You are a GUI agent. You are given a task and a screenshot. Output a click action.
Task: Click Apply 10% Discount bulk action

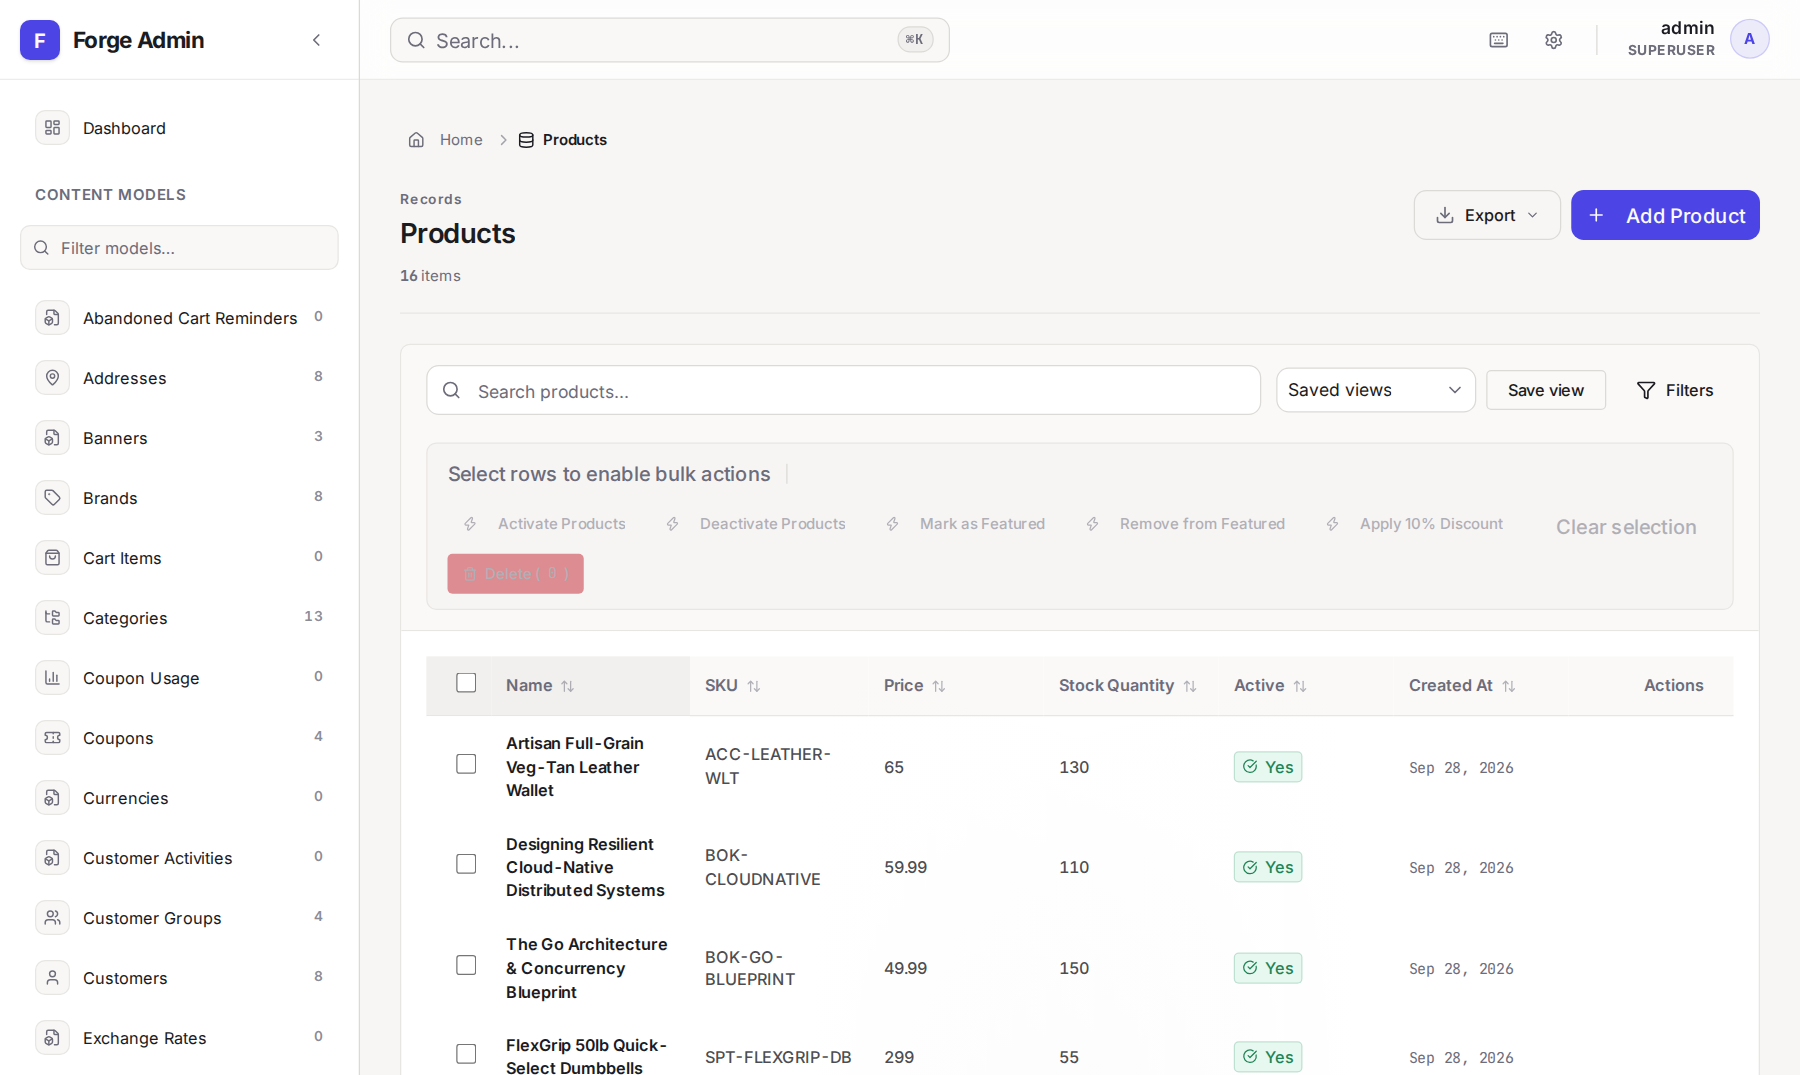[x=1415, y=524]
